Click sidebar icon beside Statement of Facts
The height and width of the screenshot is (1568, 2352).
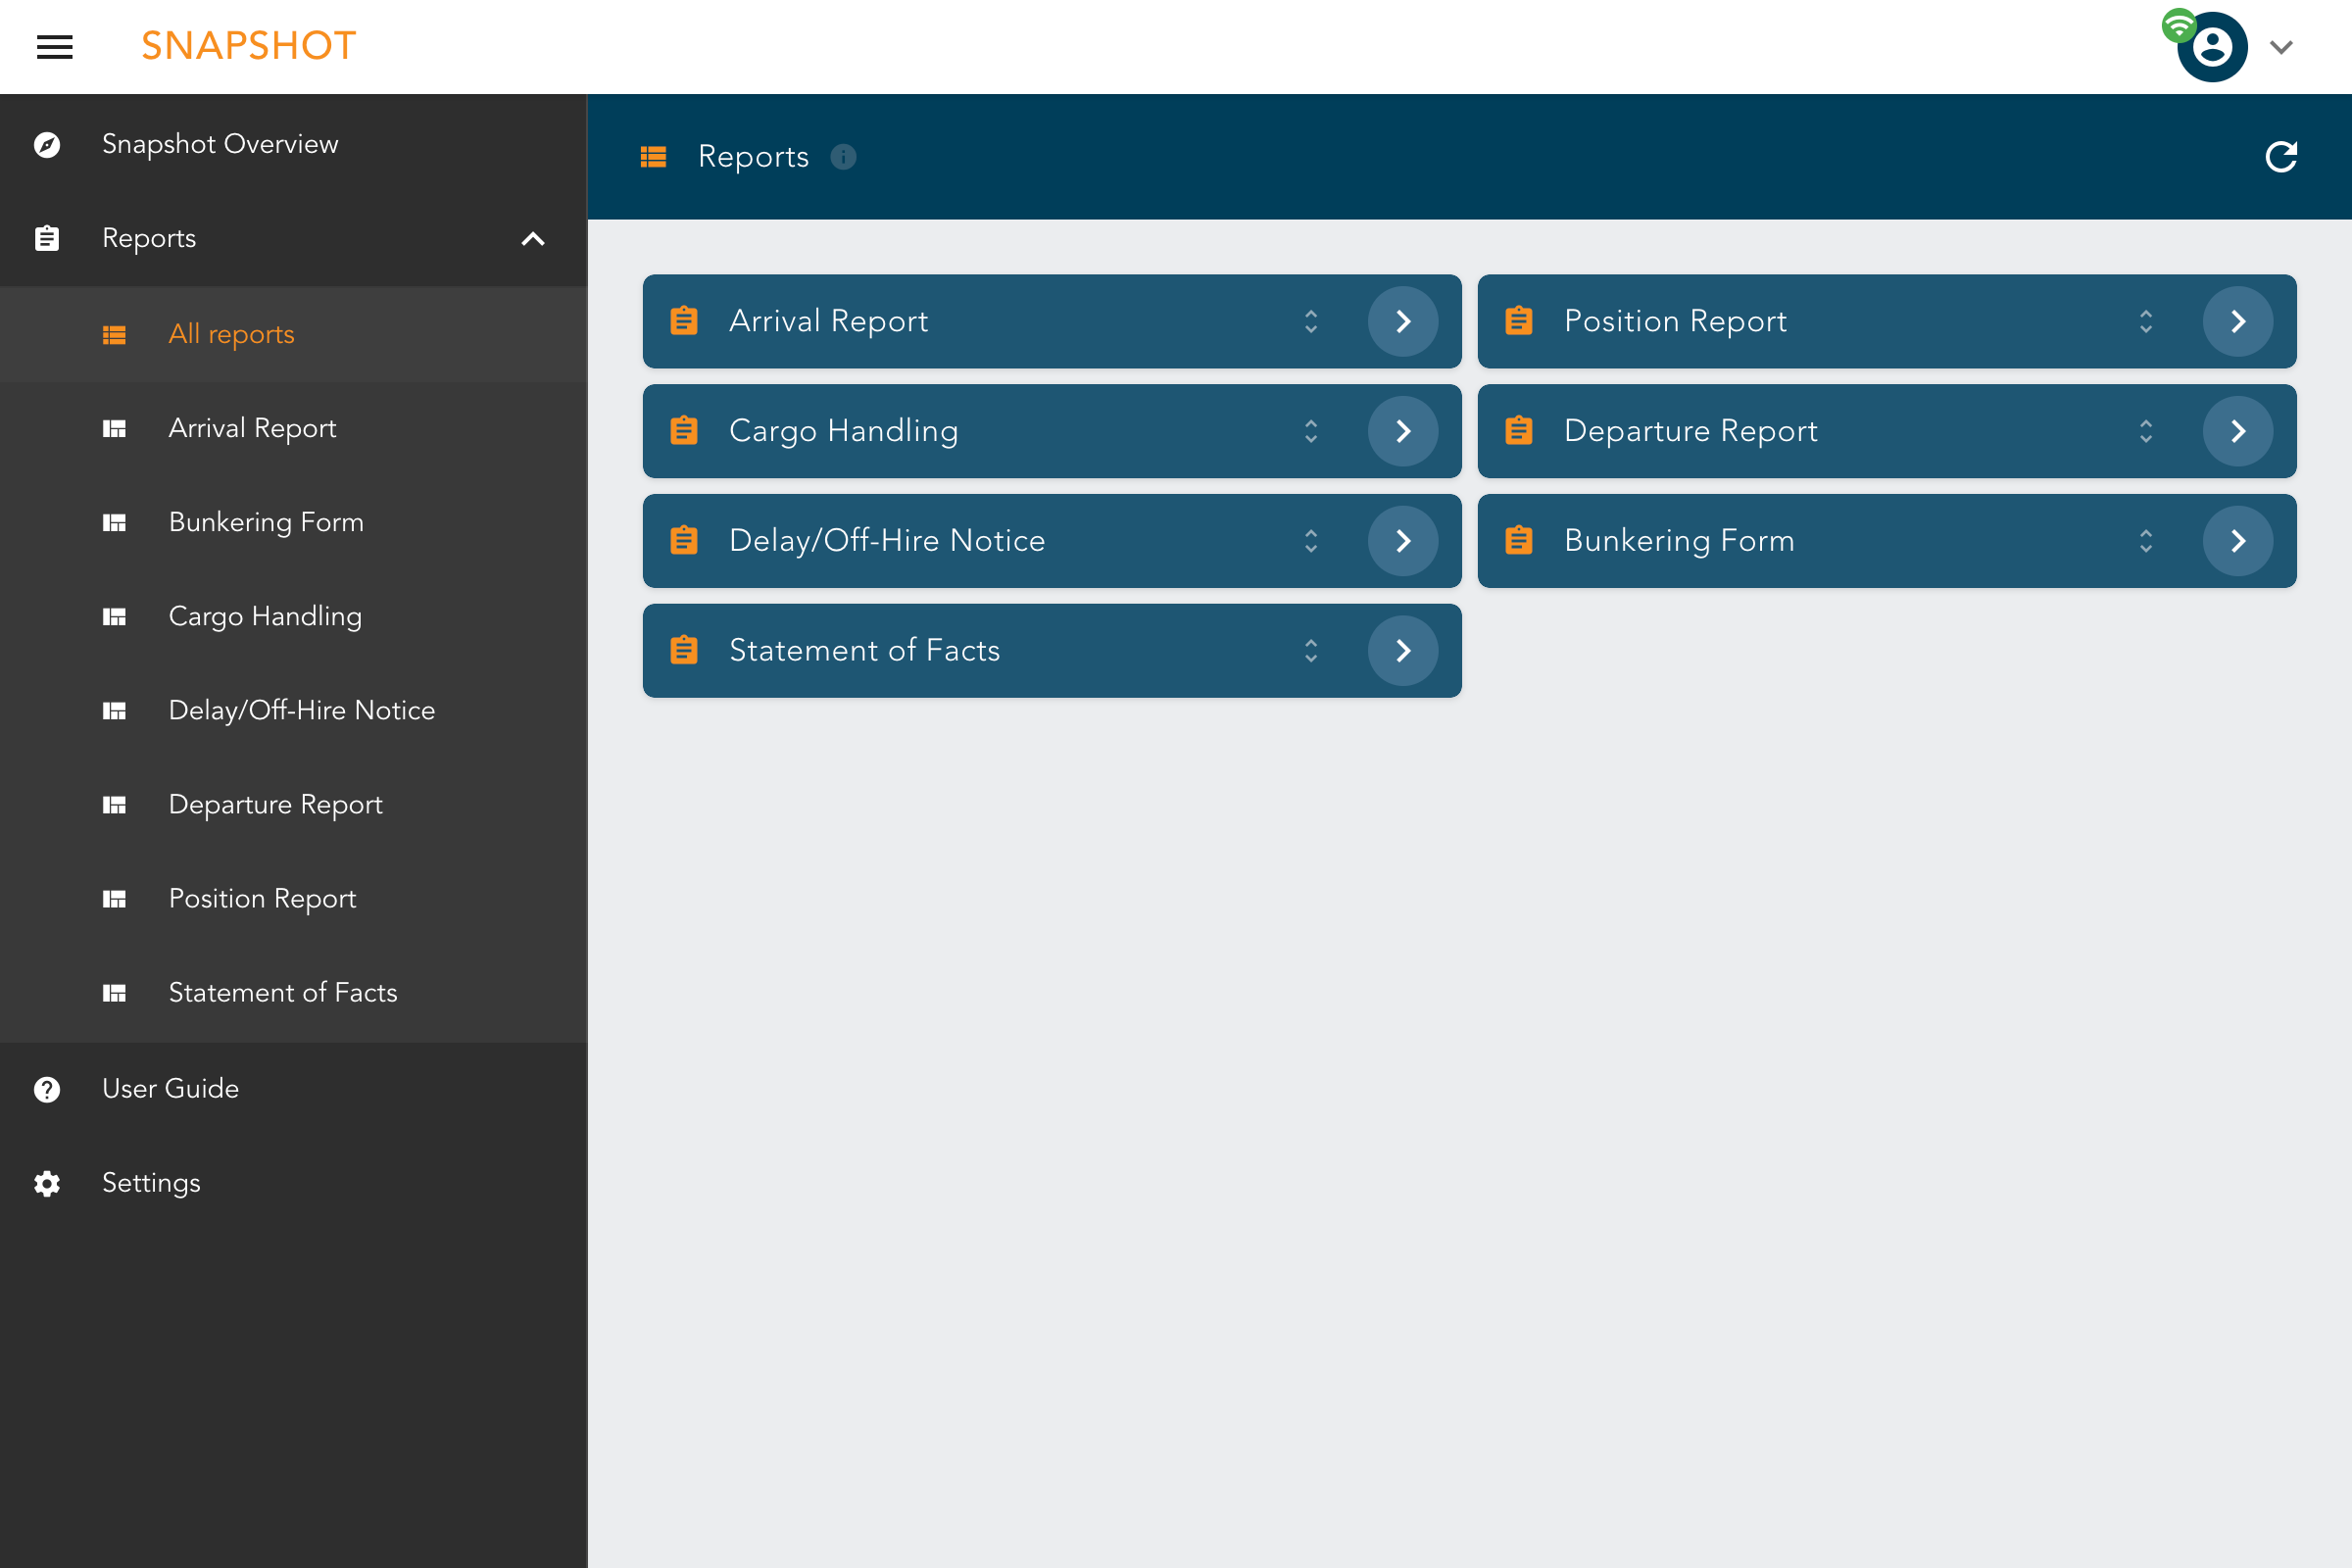(114, 993)
